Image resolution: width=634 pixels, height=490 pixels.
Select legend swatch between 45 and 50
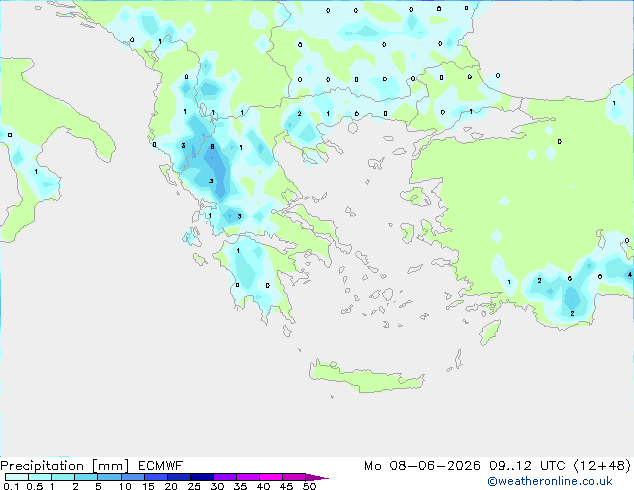(x=294, y=477)
